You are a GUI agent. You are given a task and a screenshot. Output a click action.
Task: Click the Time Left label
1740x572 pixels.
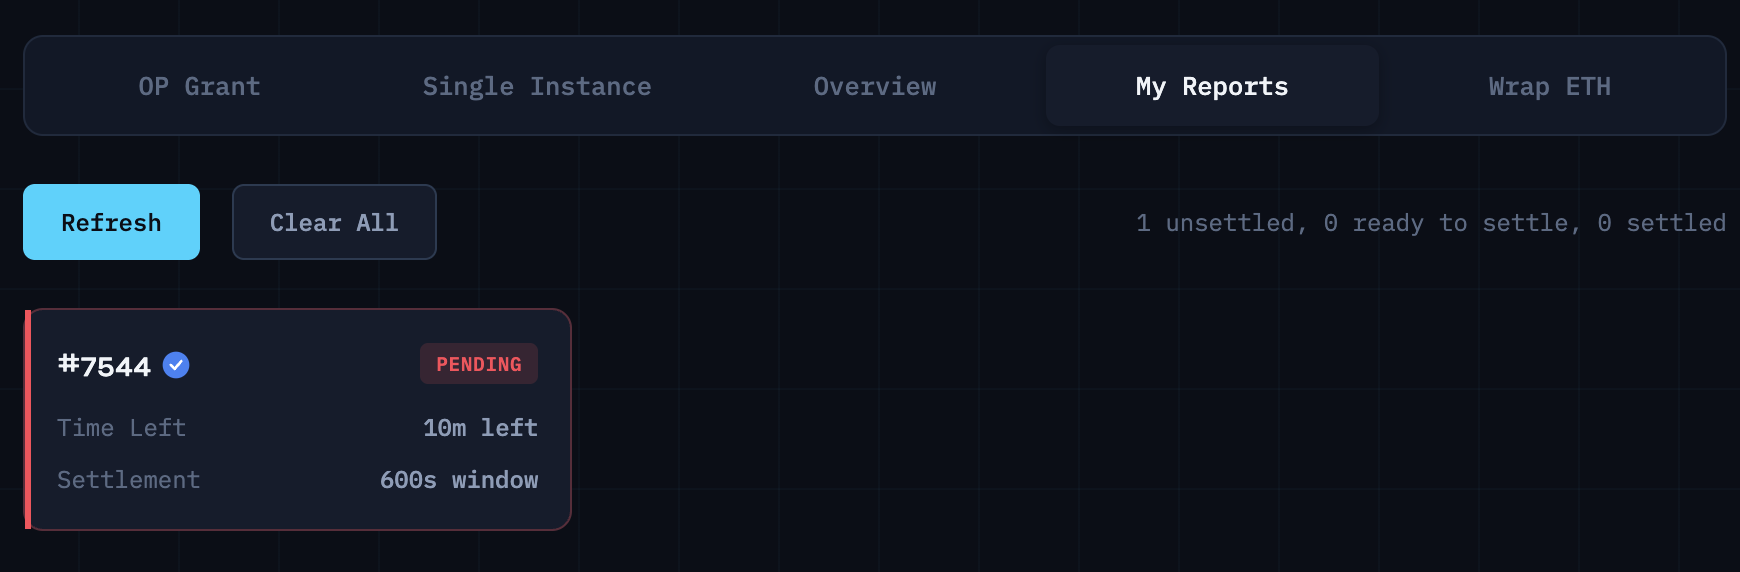click(x=121, y=428)
